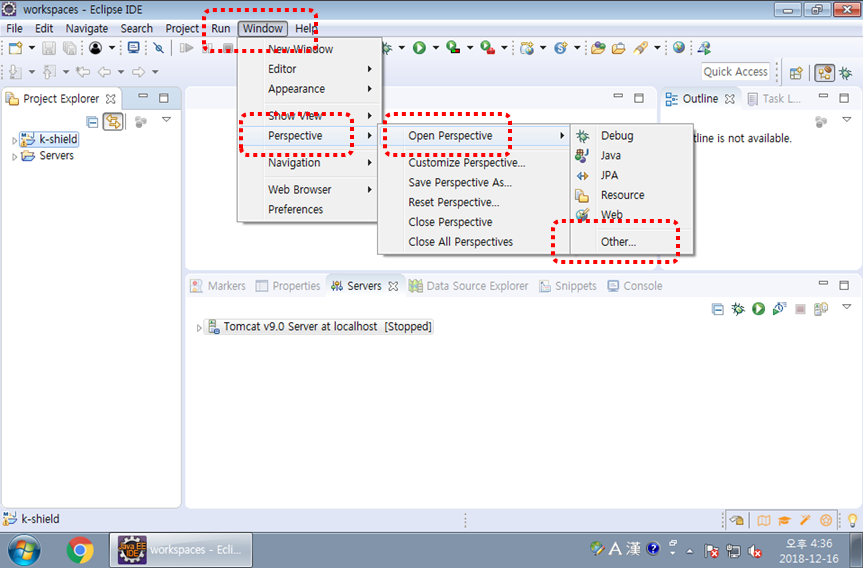
Task: Open the Web Browser submenu
Action: click(x=308, y=190)
